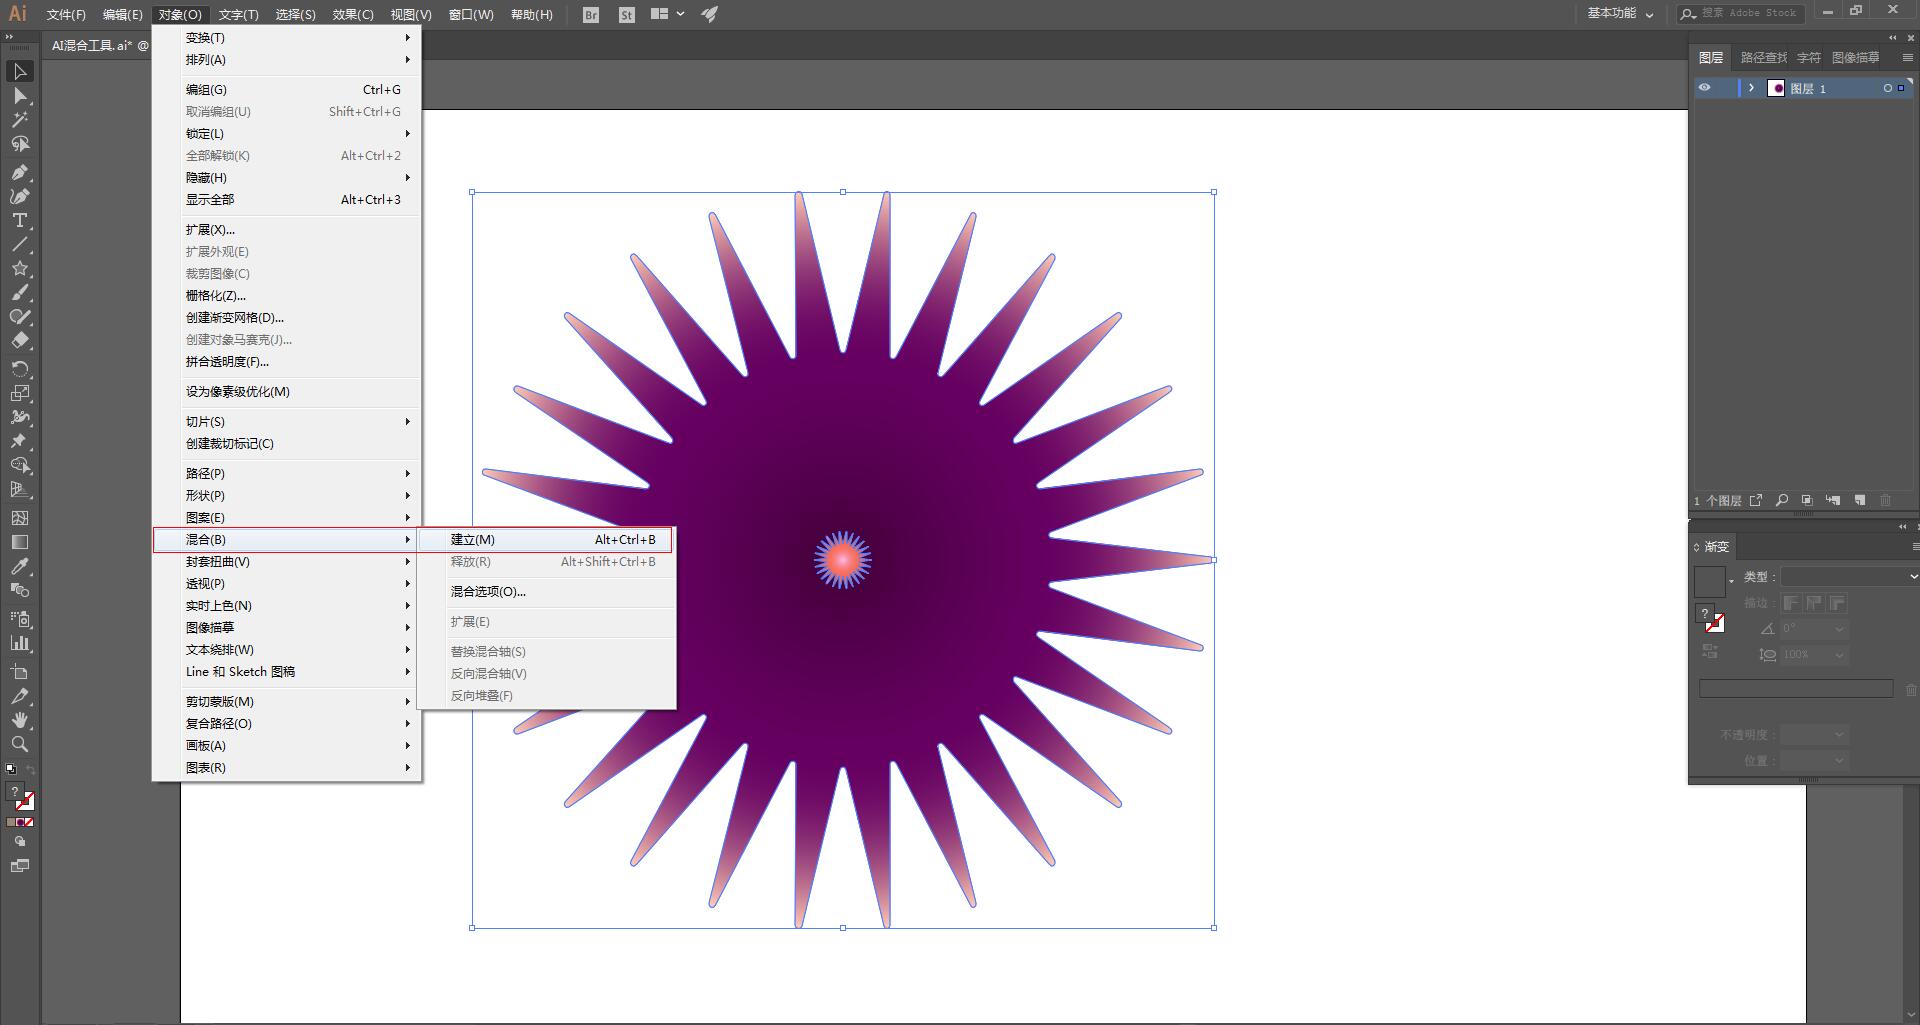Click 创建渐变网格(D)... command
This screenshot has height=1025, width=1920.
click(x=287, y=318)
